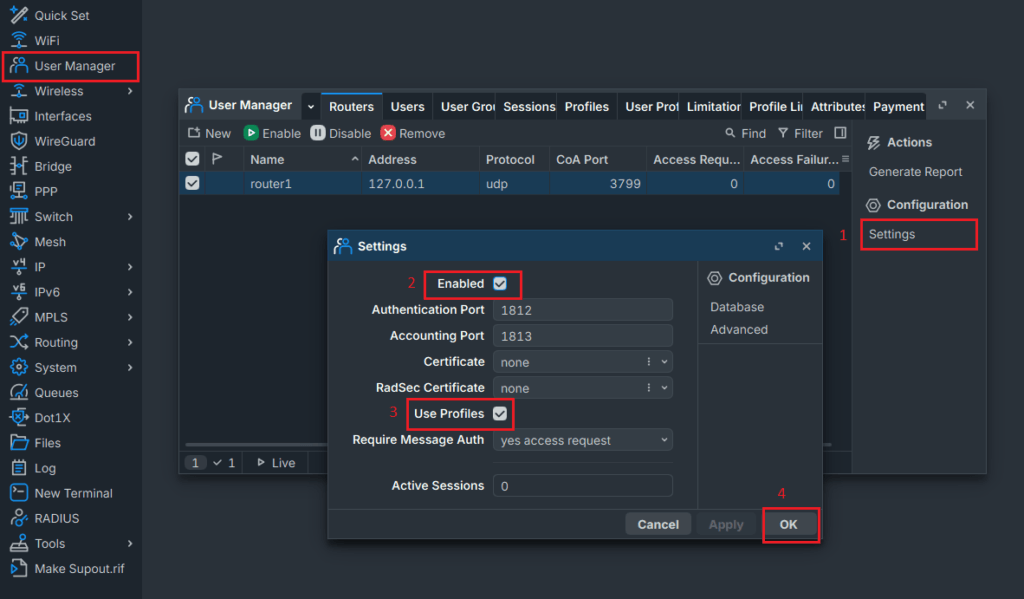Expand the IPv6 submenu
Screen dimensions: 1024x599
point(130,292)
